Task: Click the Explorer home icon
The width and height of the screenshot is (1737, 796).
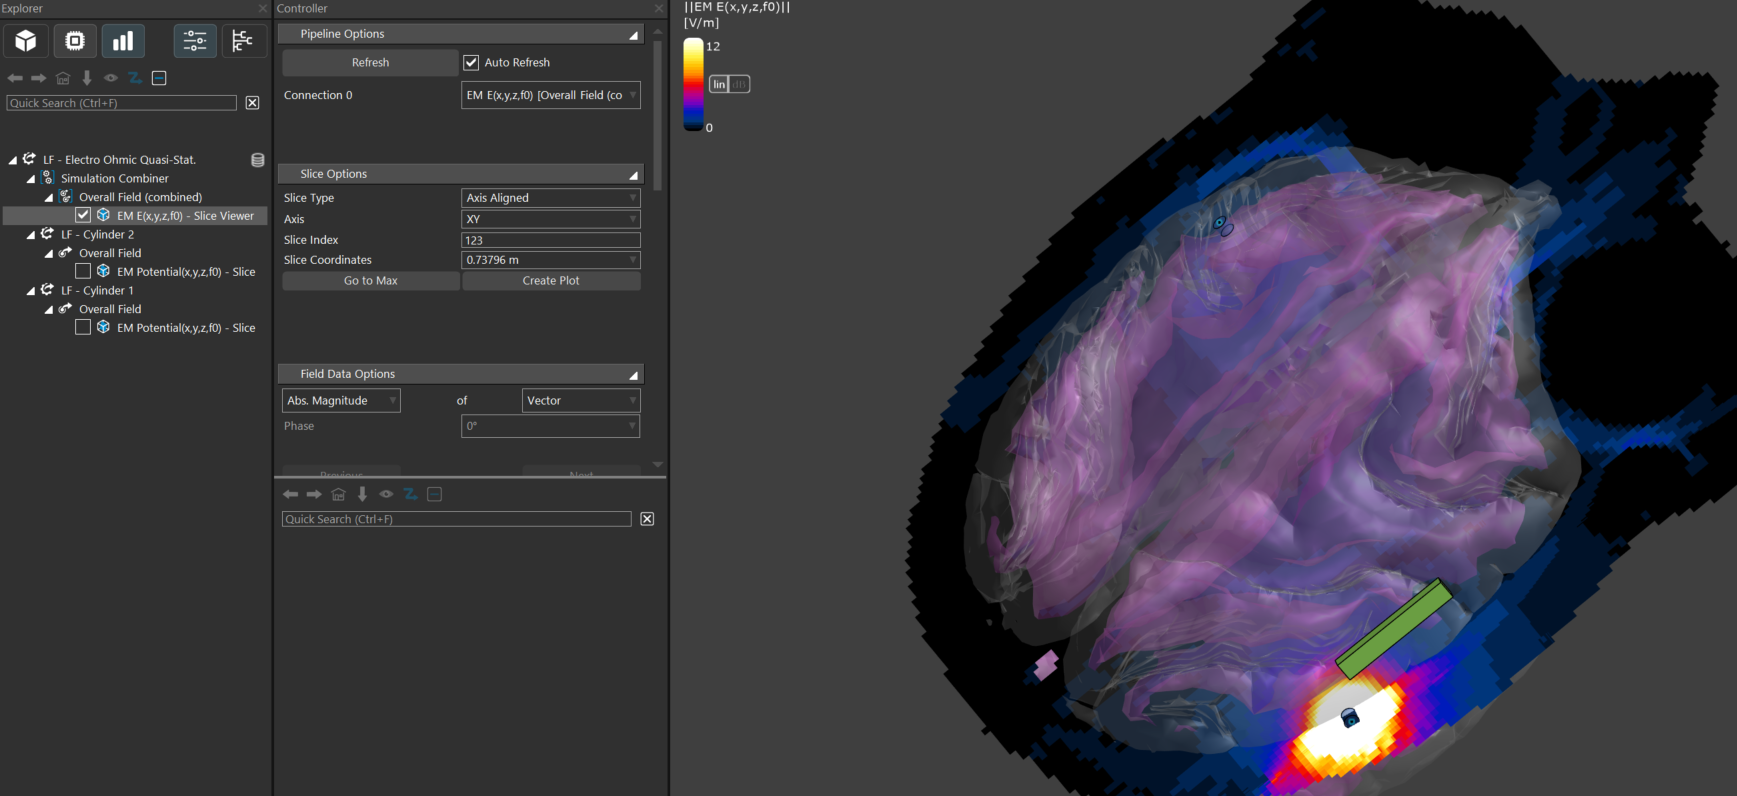Action: (x=63, y=78)
